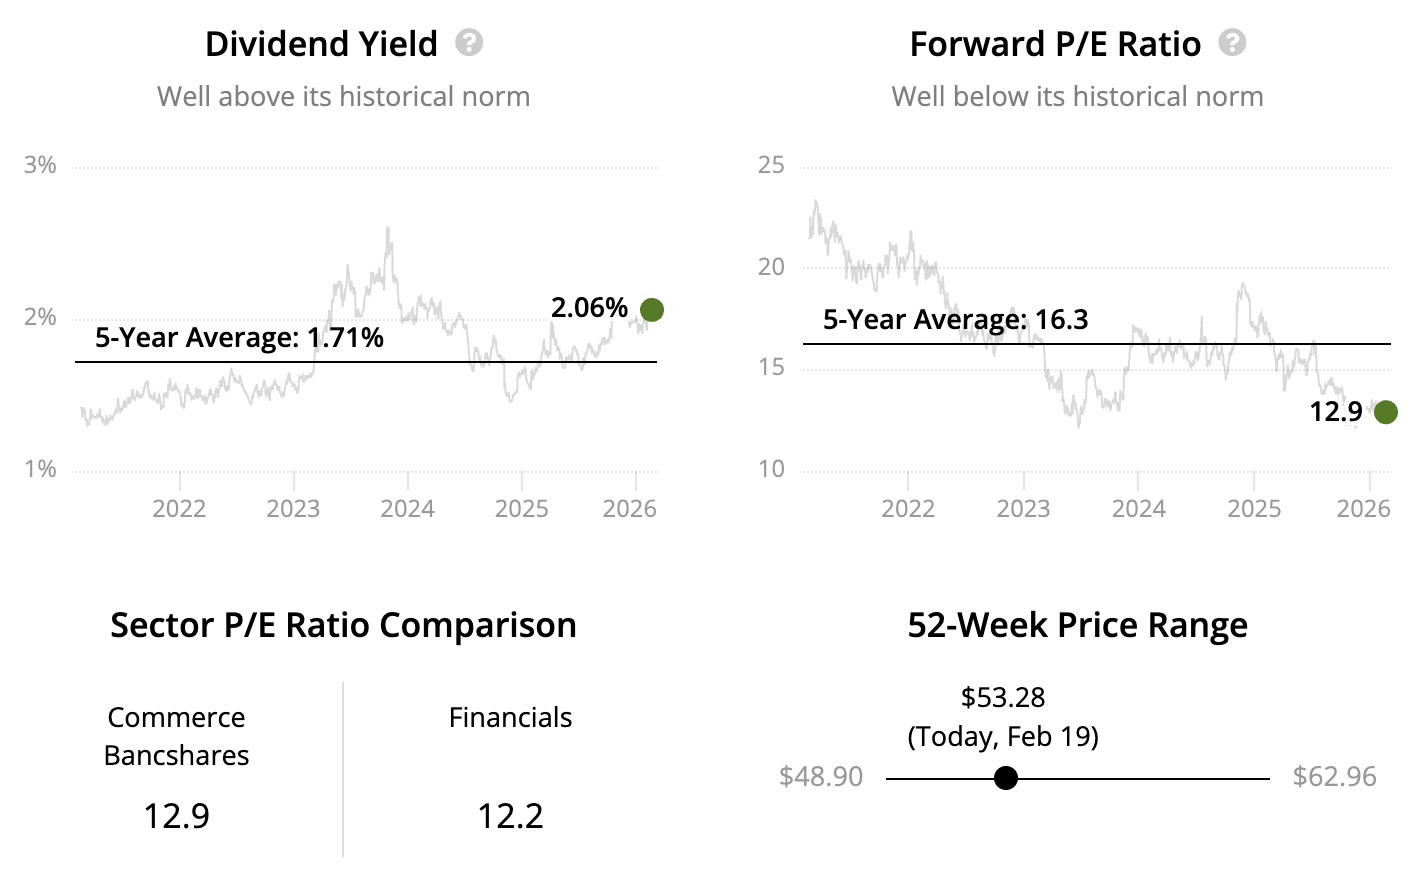Click the 52-Week Price Range heading
This screenshot has height=870, width=1426.
pyautogui.click(x=1077, y=625)
